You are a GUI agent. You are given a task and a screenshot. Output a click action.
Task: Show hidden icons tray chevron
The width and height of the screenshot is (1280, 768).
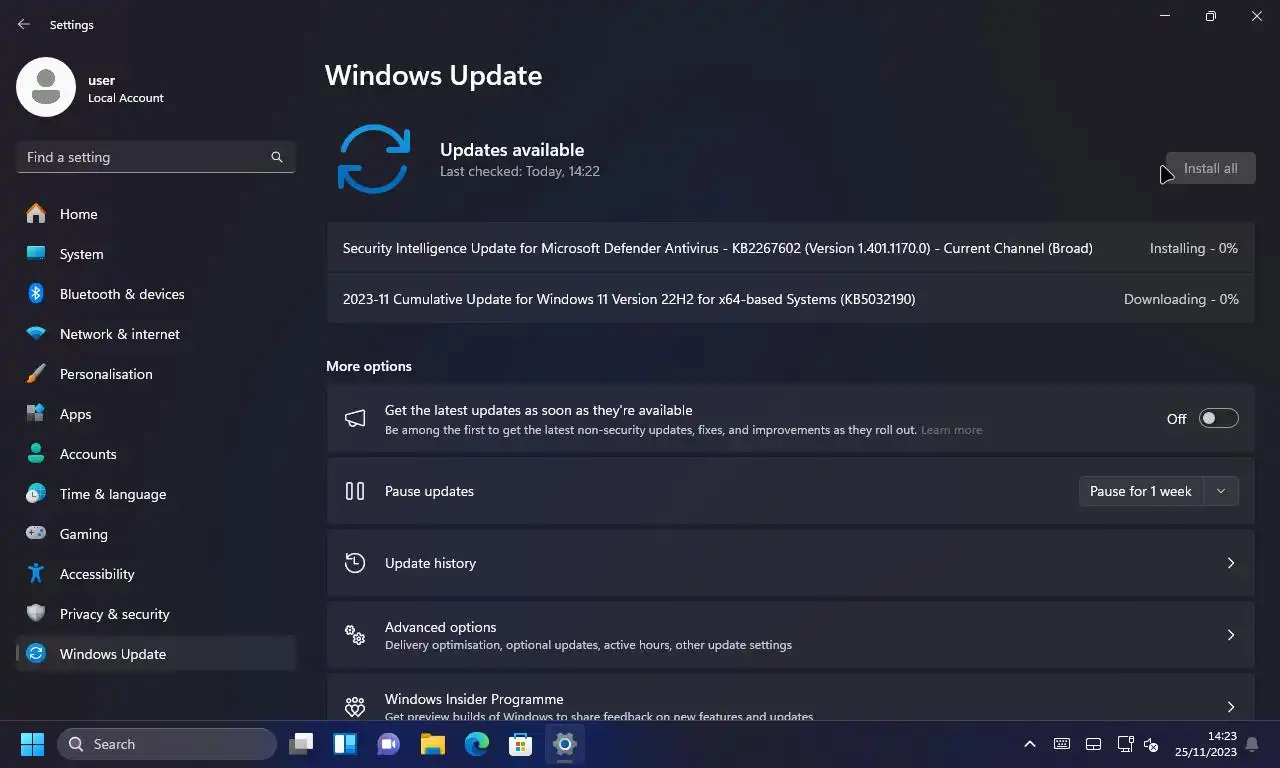click(x=1029, y=744)
